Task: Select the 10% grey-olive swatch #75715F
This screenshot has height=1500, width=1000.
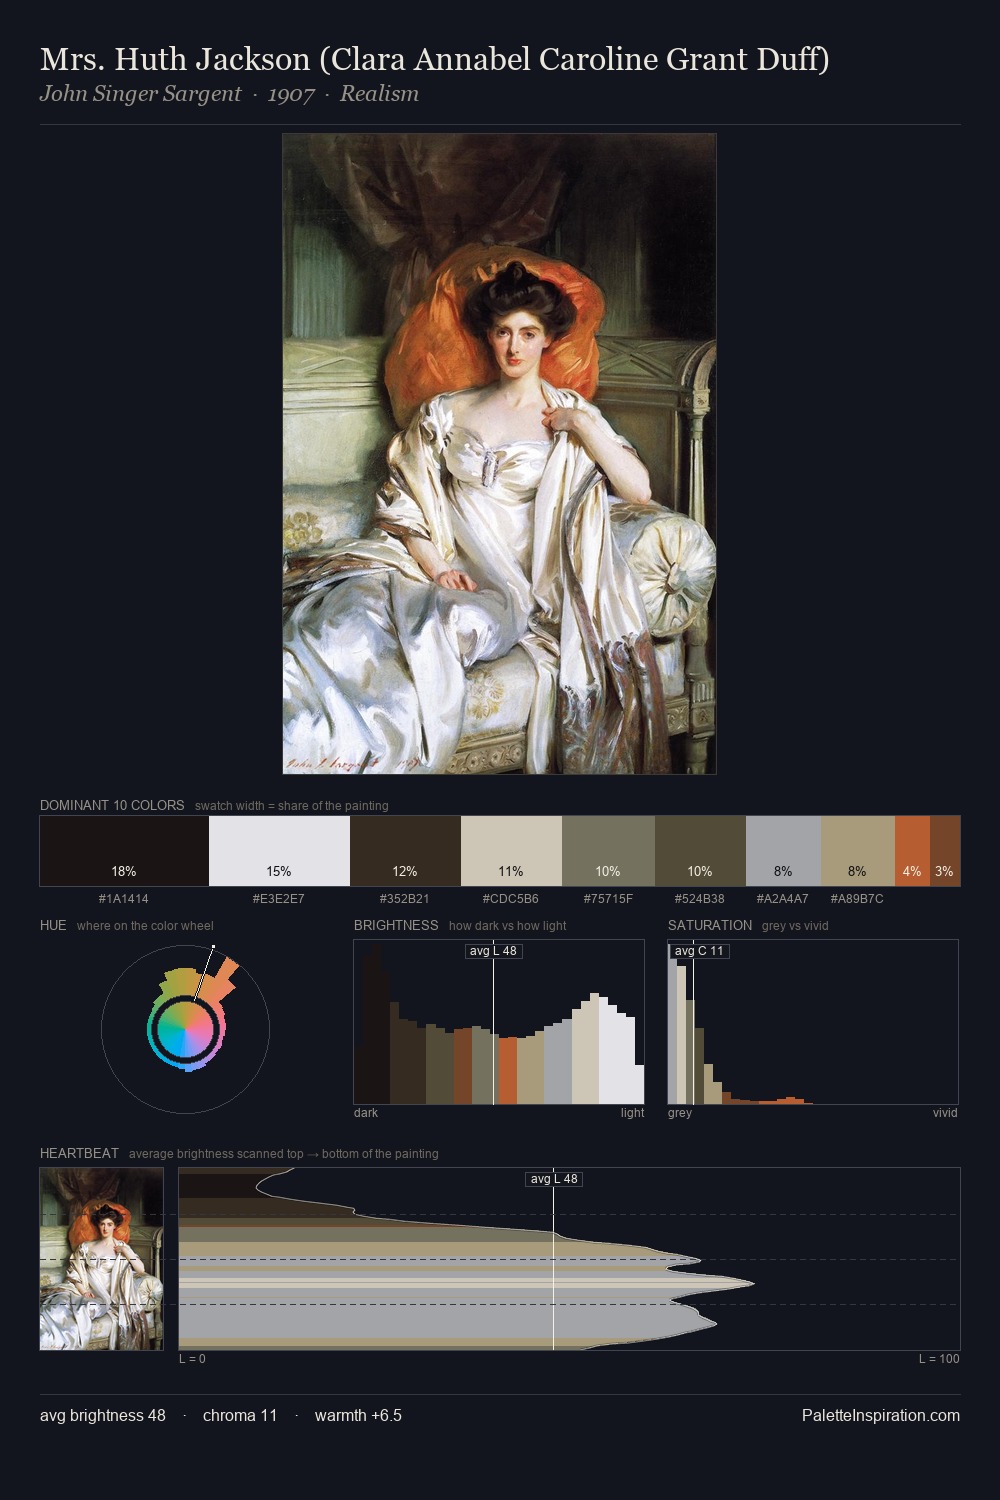Action: [608, 851]
